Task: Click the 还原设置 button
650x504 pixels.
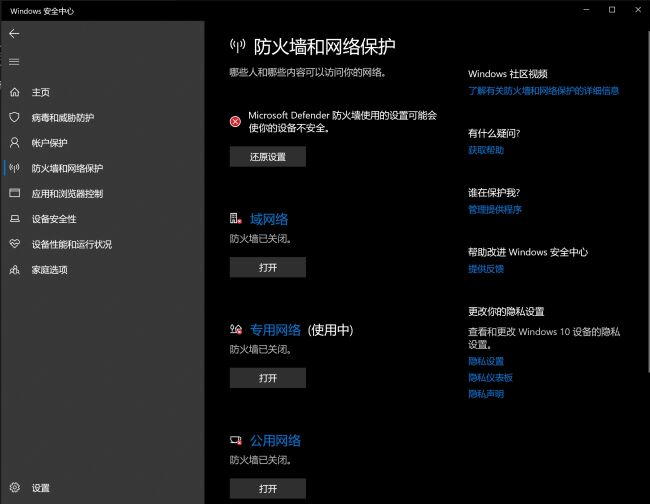Action: [268, 157]
